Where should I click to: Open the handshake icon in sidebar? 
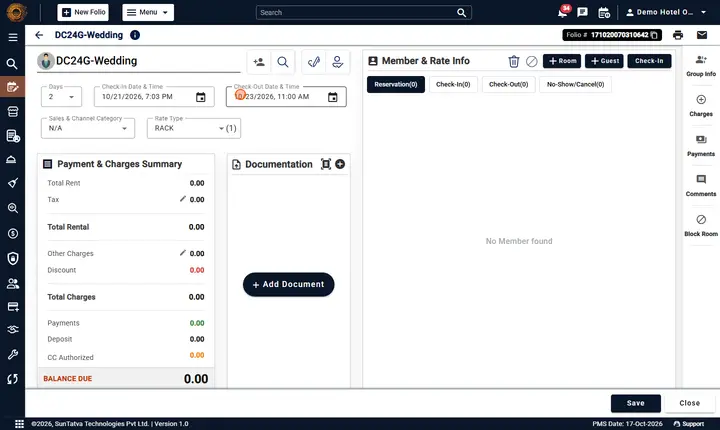click(13, 329)
